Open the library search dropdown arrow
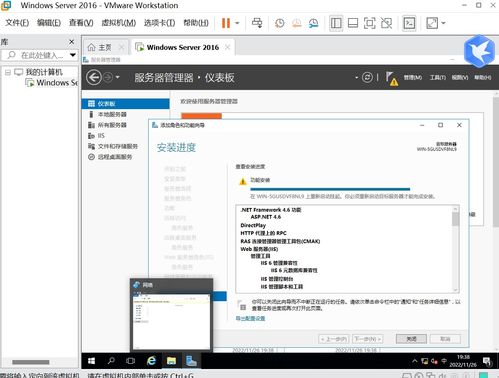499x378 pixels. click(73, 55)
